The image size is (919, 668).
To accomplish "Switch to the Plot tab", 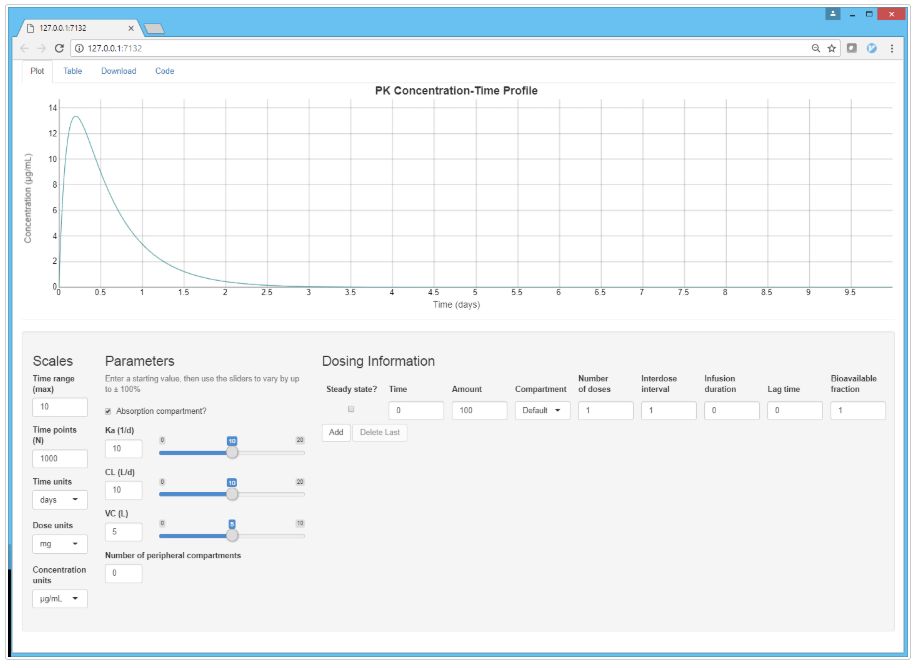I will [x=37, y=71].
